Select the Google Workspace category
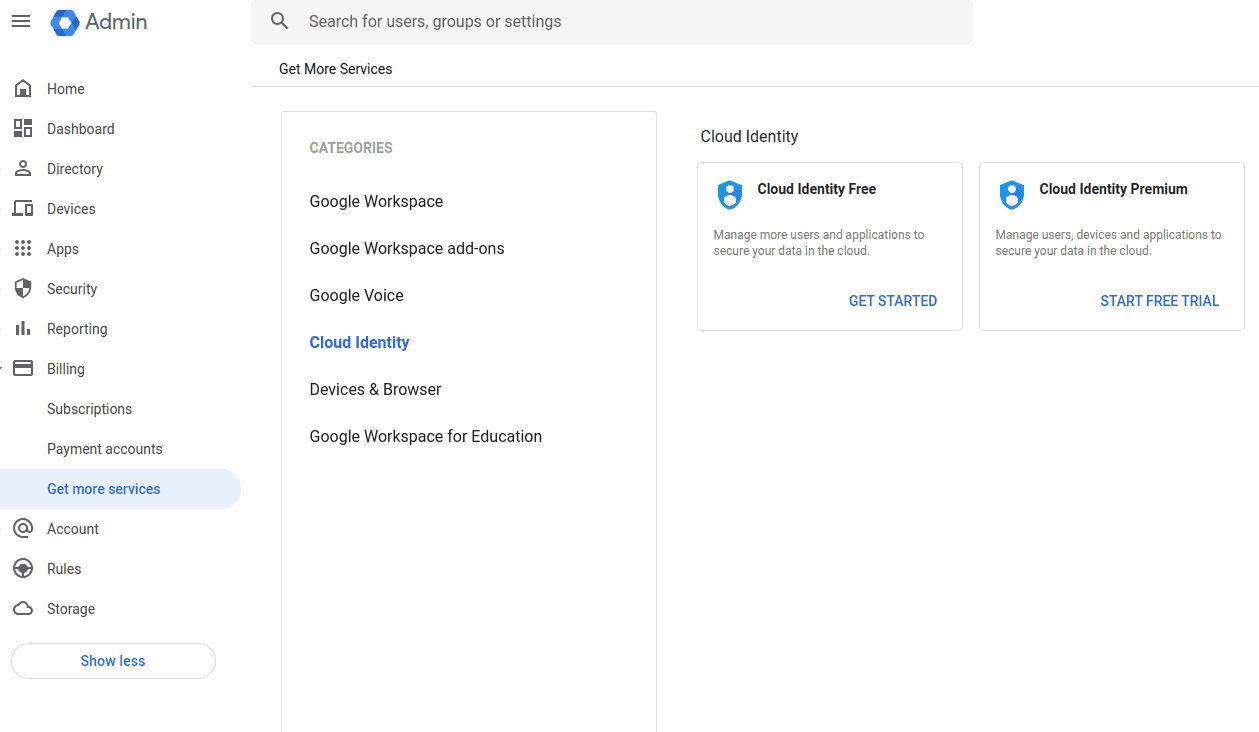Viewport: 1259px width, 732px height. click(376, 201)
